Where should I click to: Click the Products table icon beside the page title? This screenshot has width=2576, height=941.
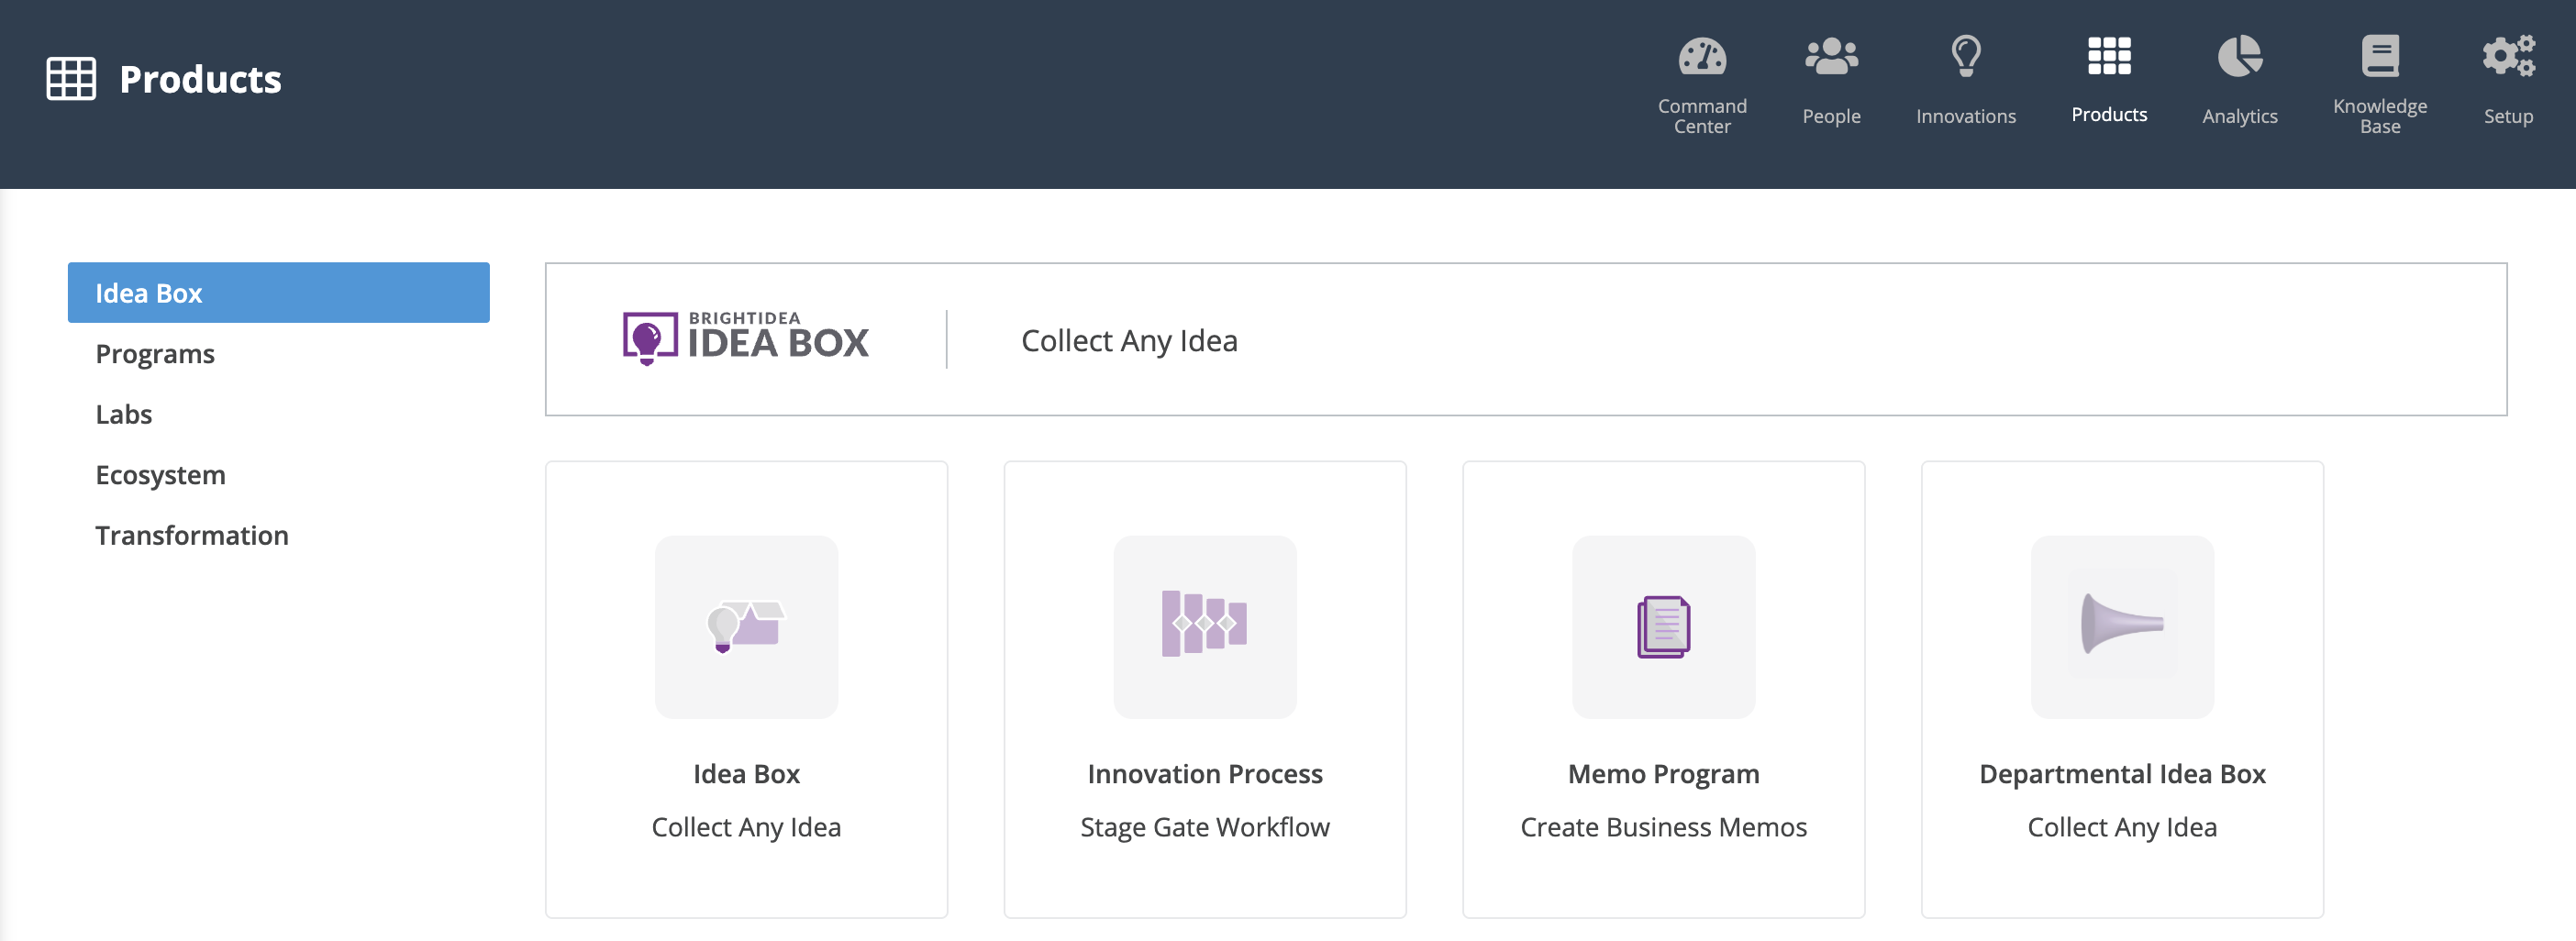[71, 79]
